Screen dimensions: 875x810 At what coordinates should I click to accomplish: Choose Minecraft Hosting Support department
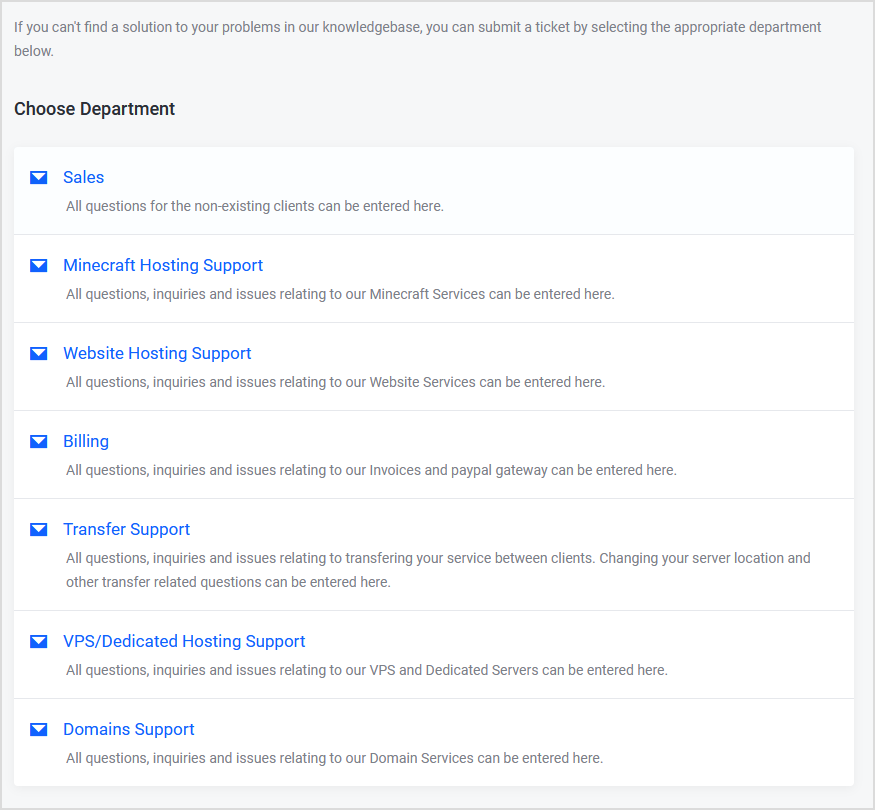click(163, 266)
